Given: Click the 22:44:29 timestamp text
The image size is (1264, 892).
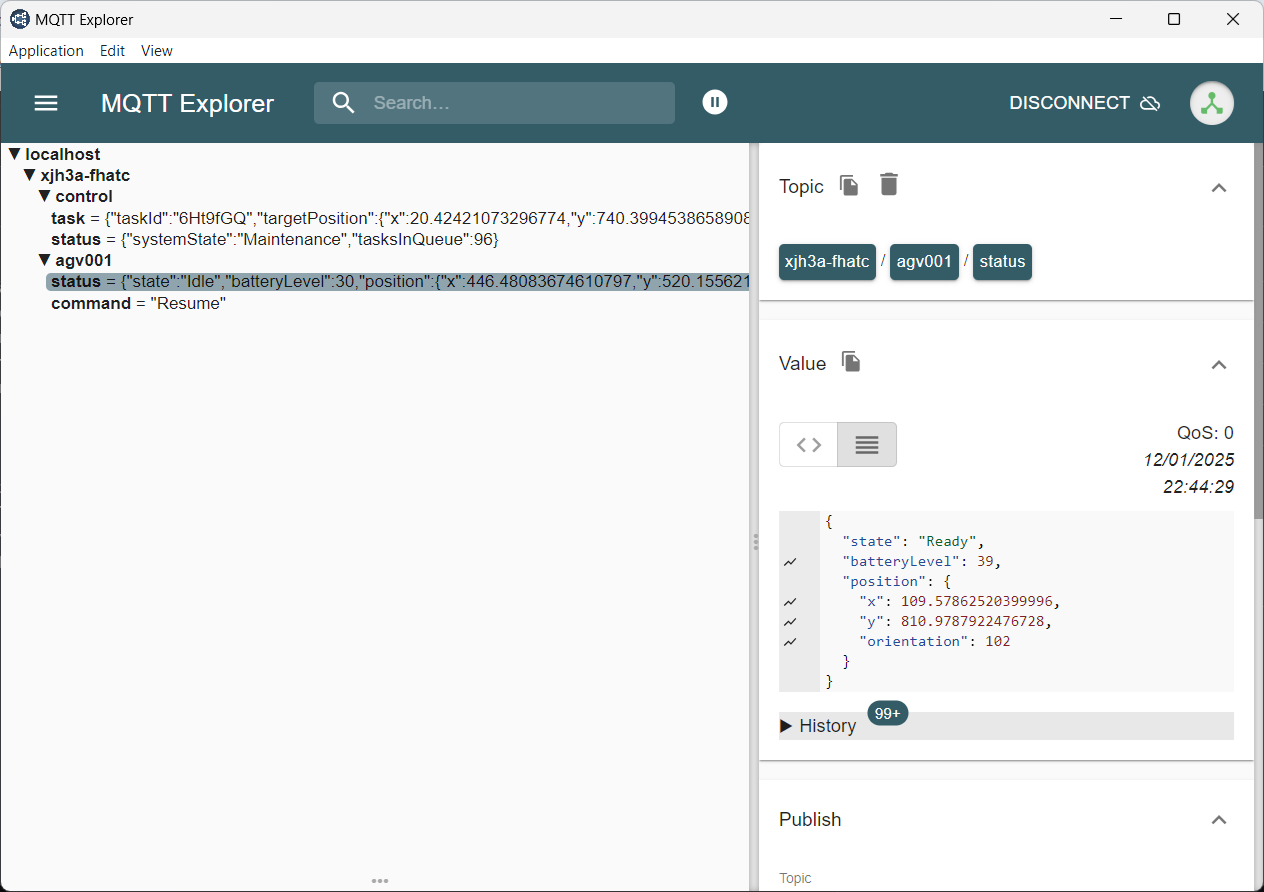Looking at the screenshot, I should (1198, 487).
